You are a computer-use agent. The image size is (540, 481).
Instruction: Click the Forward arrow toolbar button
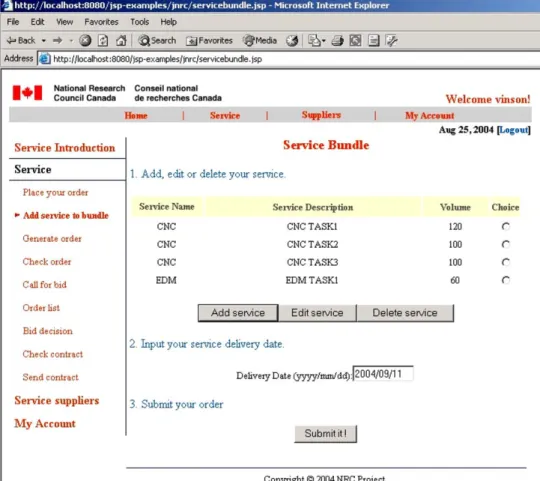[x=58, y=41]
